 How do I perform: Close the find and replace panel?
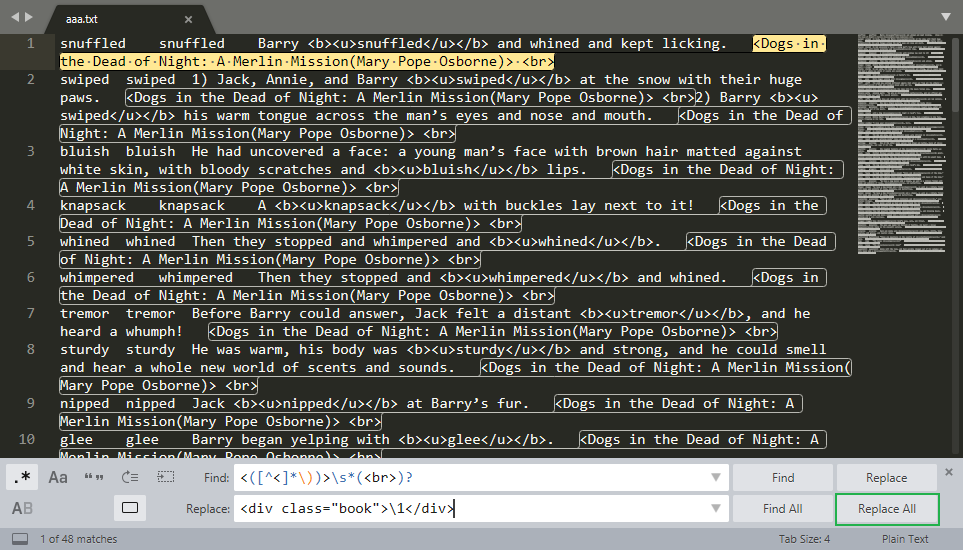(x=949, y=472)
